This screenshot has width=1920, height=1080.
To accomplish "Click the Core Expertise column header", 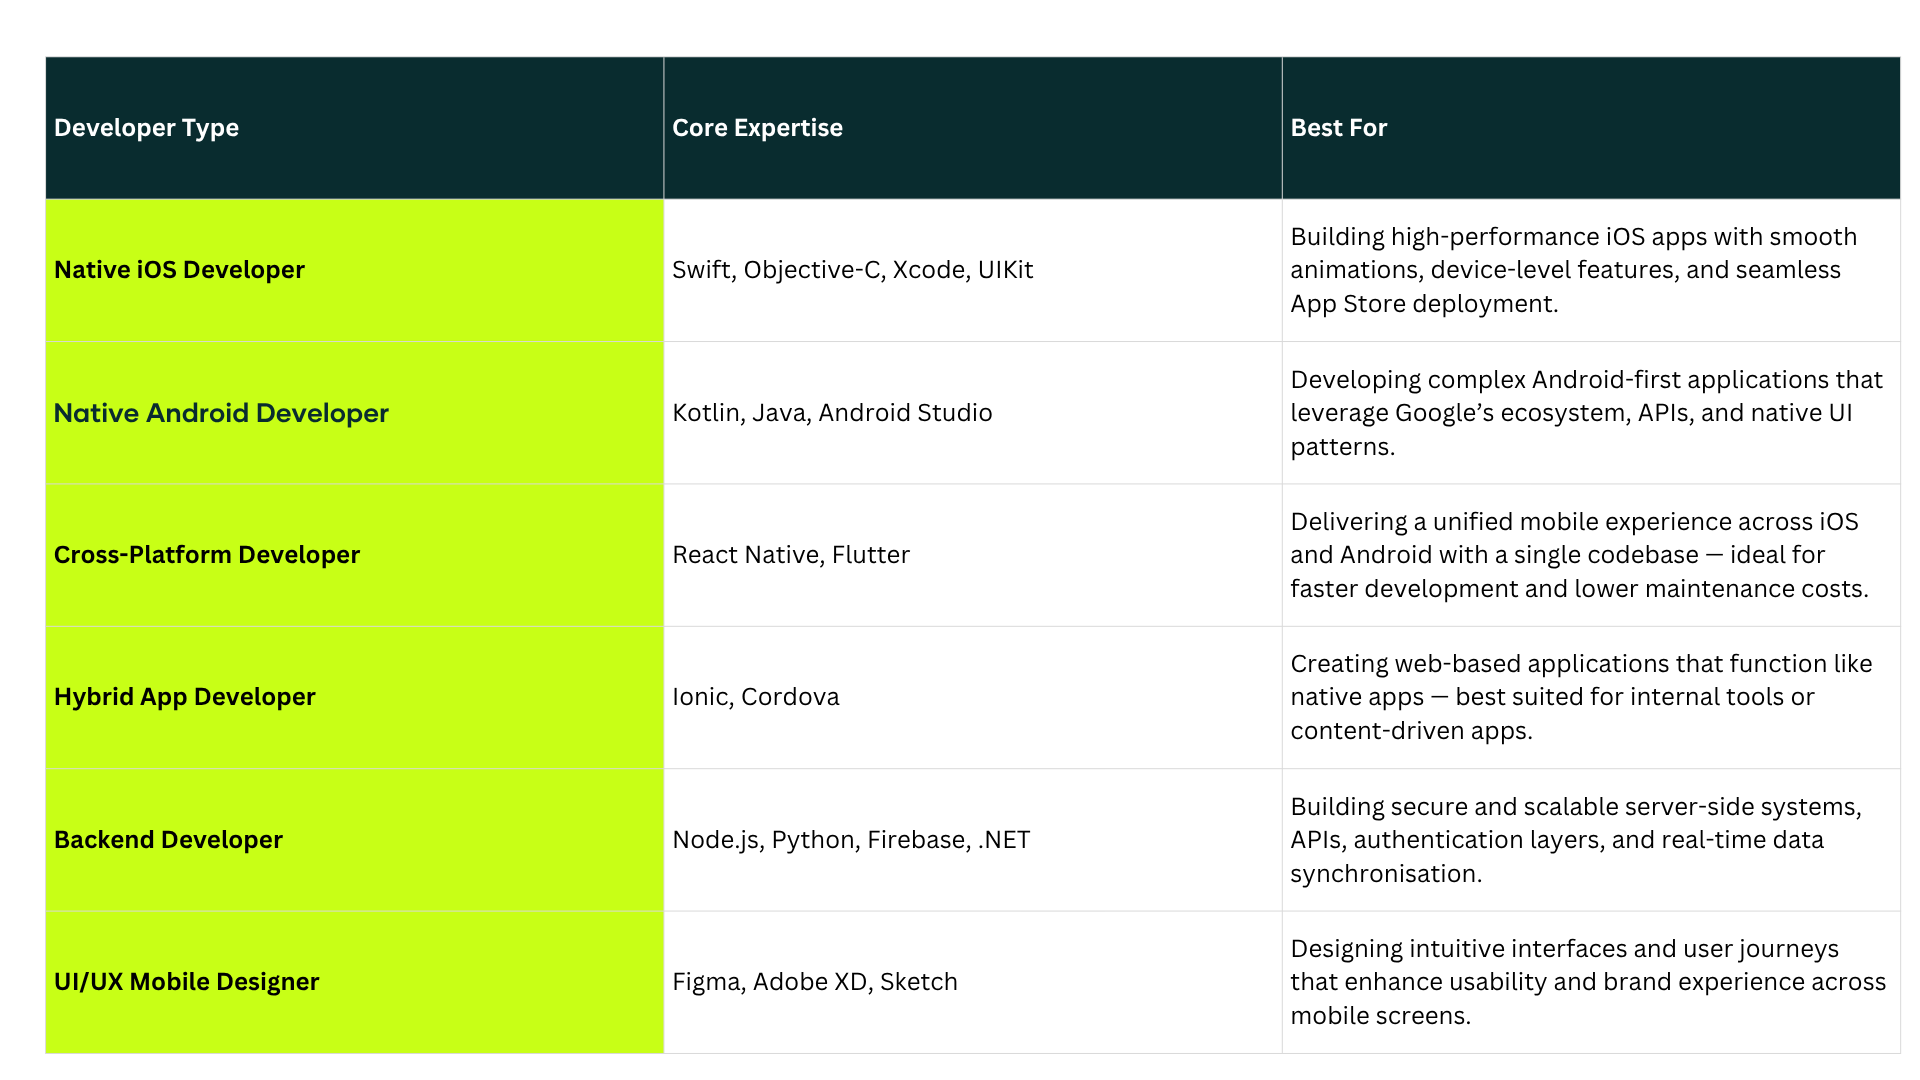I will click(x=757, y=128).
